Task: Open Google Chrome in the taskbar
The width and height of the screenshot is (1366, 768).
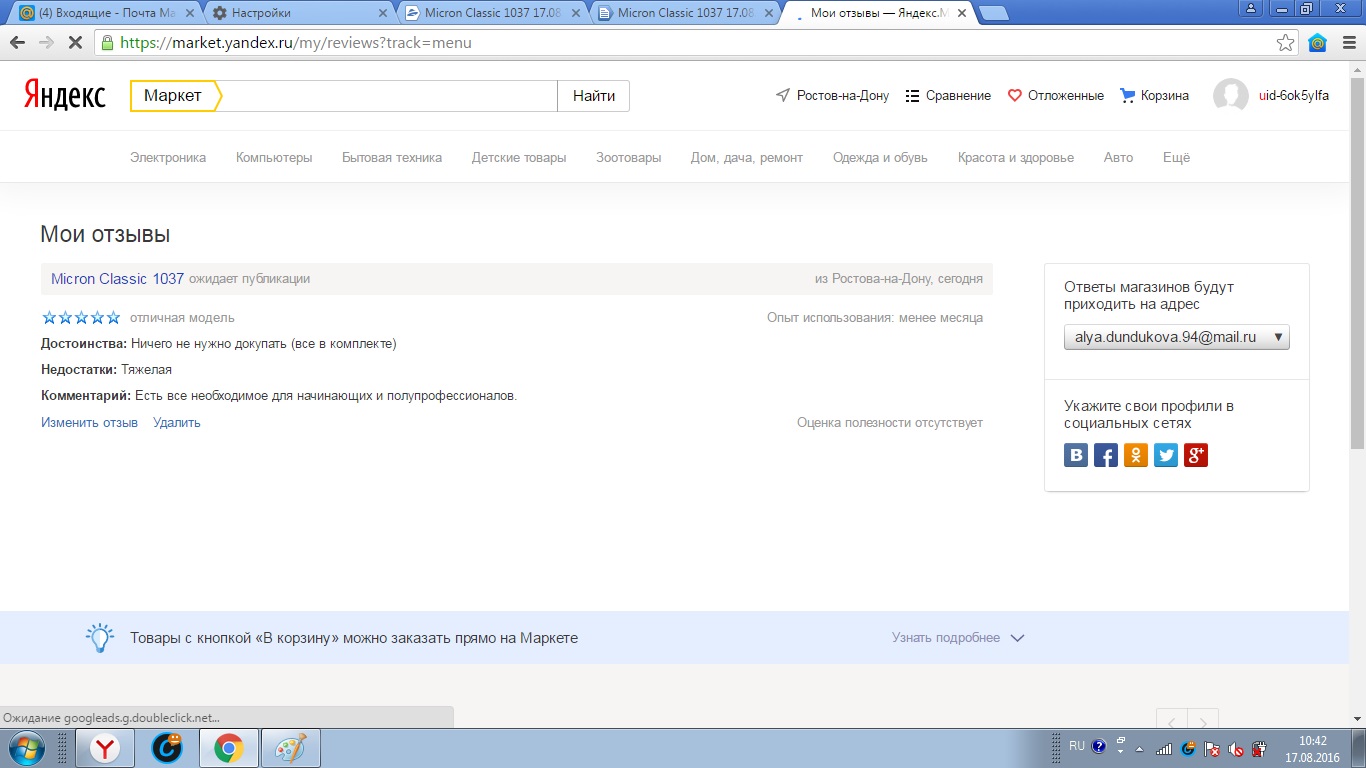Action: tap(229, 748)
